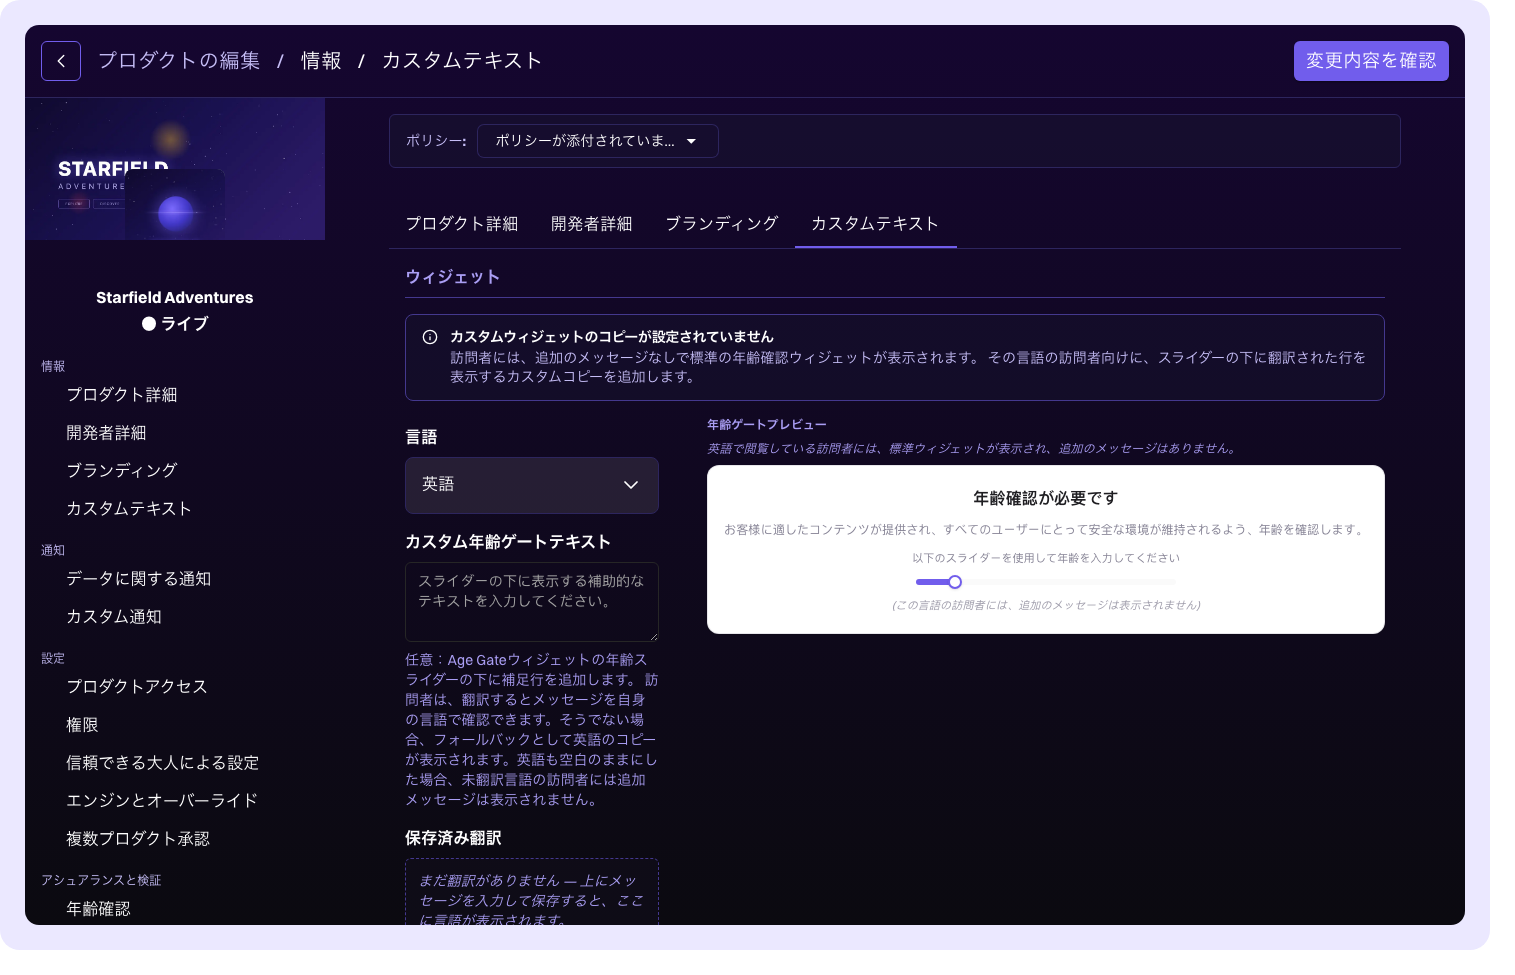Open 開発者詳細 in the sidebar
Screen dimensions: 1515x975
click(106, 433)
